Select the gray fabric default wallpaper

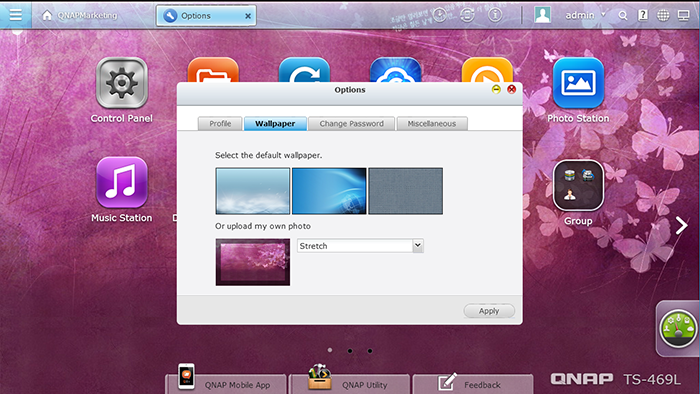(x=405, y=191)
